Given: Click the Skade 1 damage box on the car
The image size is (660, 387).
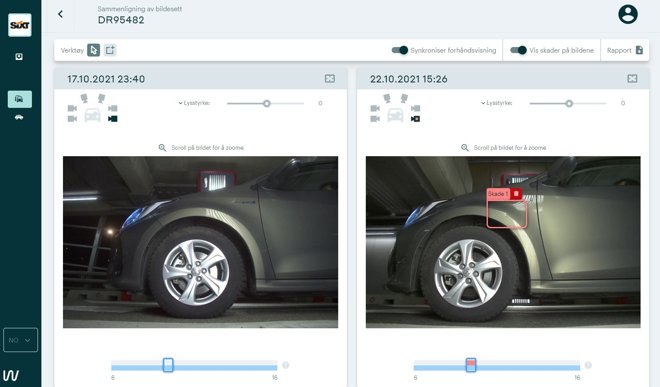Looking at the screenshot, I should coord(507,214).
